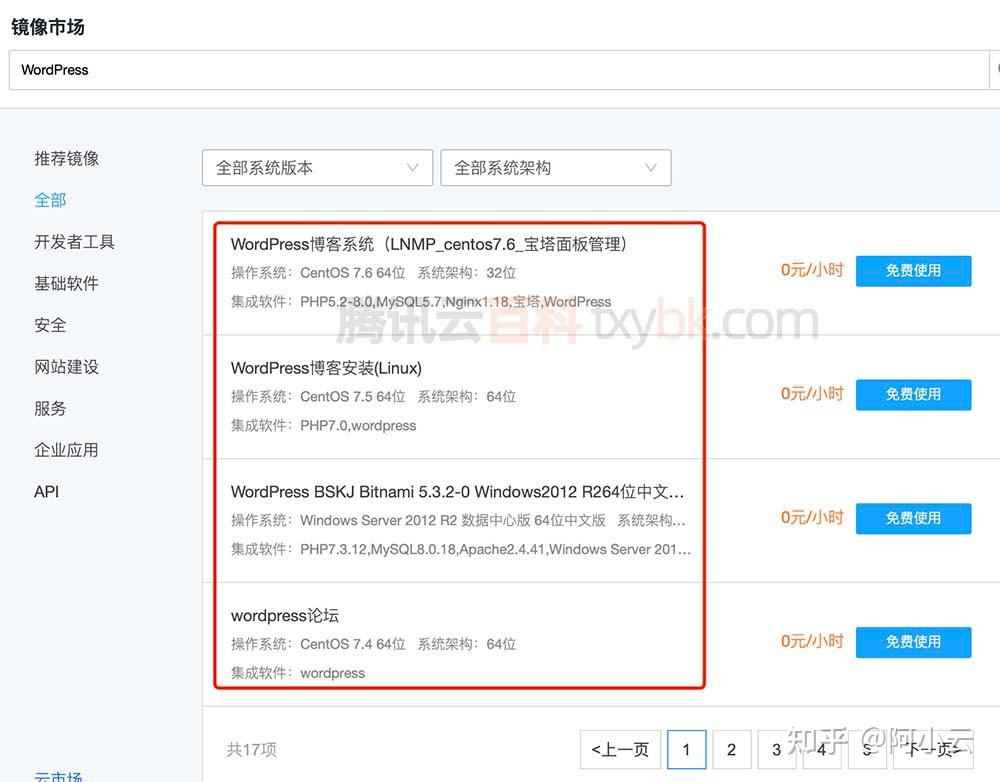Click the 共17项 total count text
This screenshot has width=1000, height=782.
251,749
